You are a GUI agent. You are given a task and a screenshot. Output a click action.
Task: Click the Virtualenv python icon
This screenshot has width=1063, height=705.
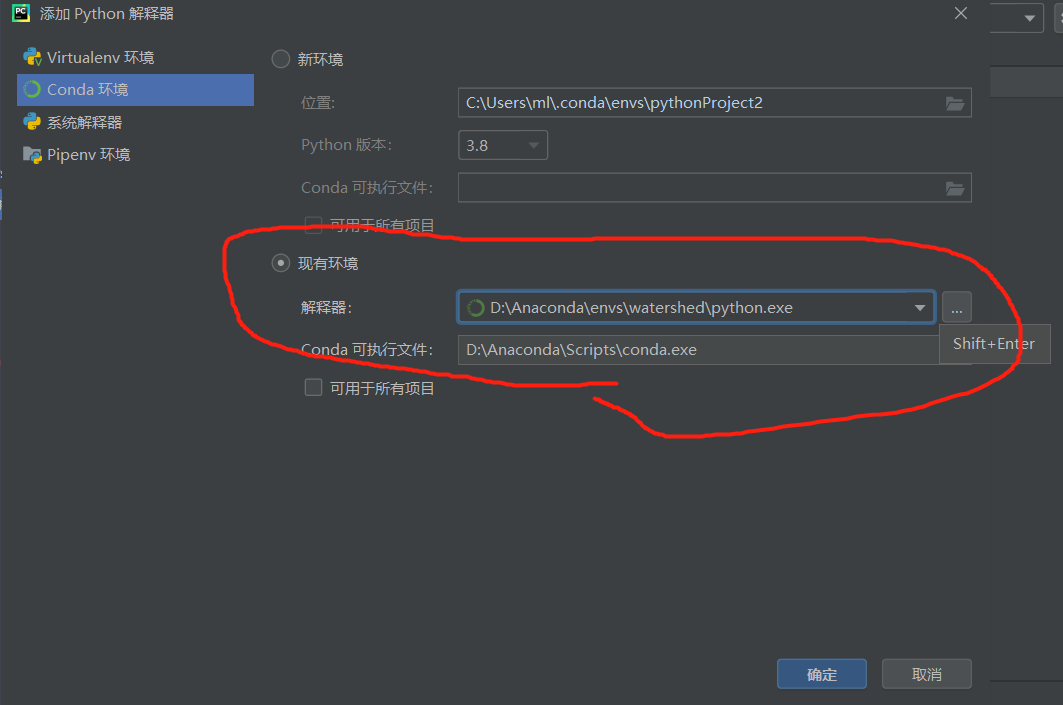[x=32, y=57]
